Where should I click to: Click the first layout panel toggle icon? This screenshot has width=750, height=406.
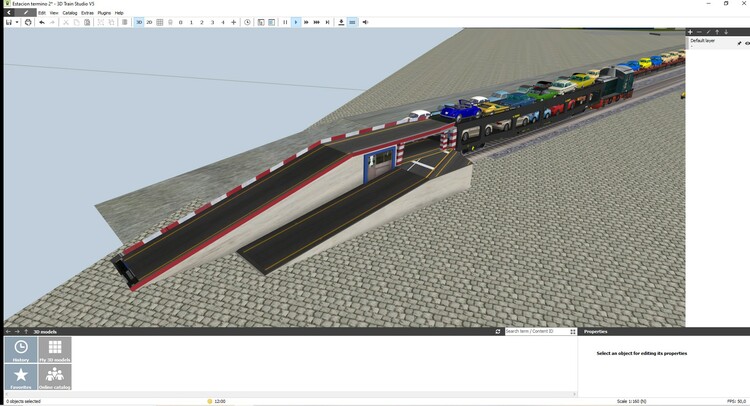[261, 22]
